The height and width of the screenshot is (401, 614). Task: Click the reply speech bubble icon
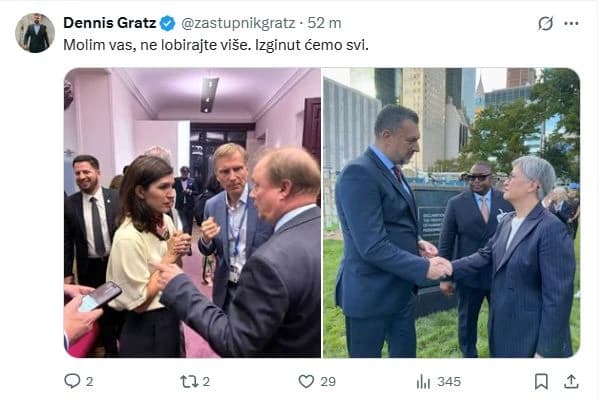[72, 381]
